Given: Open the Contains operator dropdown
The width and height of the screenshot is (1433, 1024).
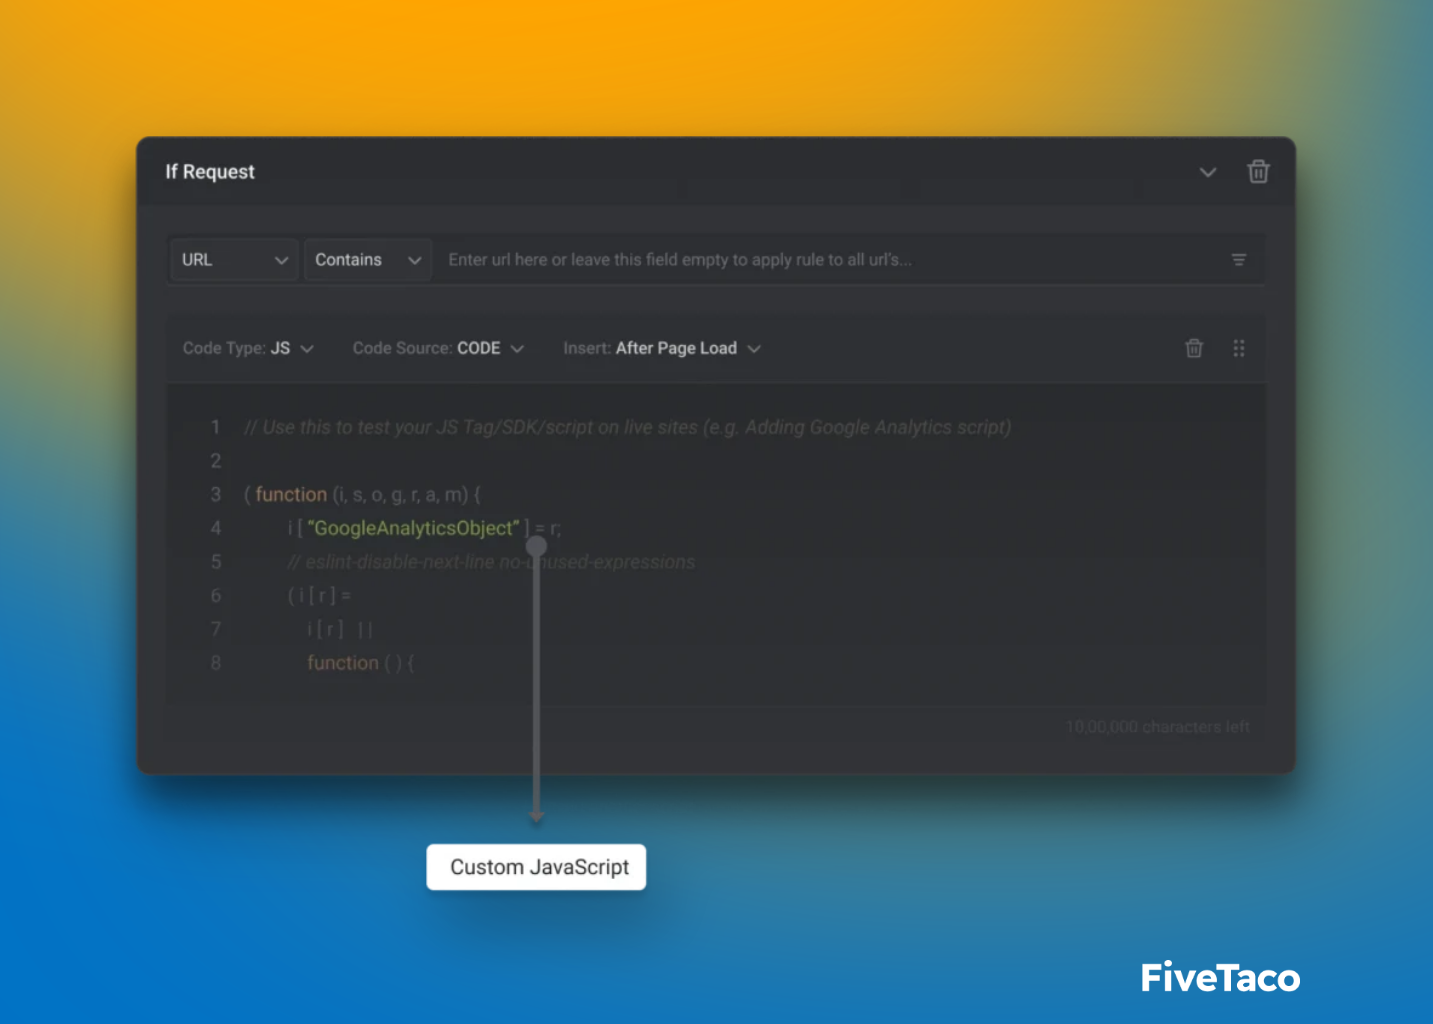Looking at the screenshot, I should (367, 259).
